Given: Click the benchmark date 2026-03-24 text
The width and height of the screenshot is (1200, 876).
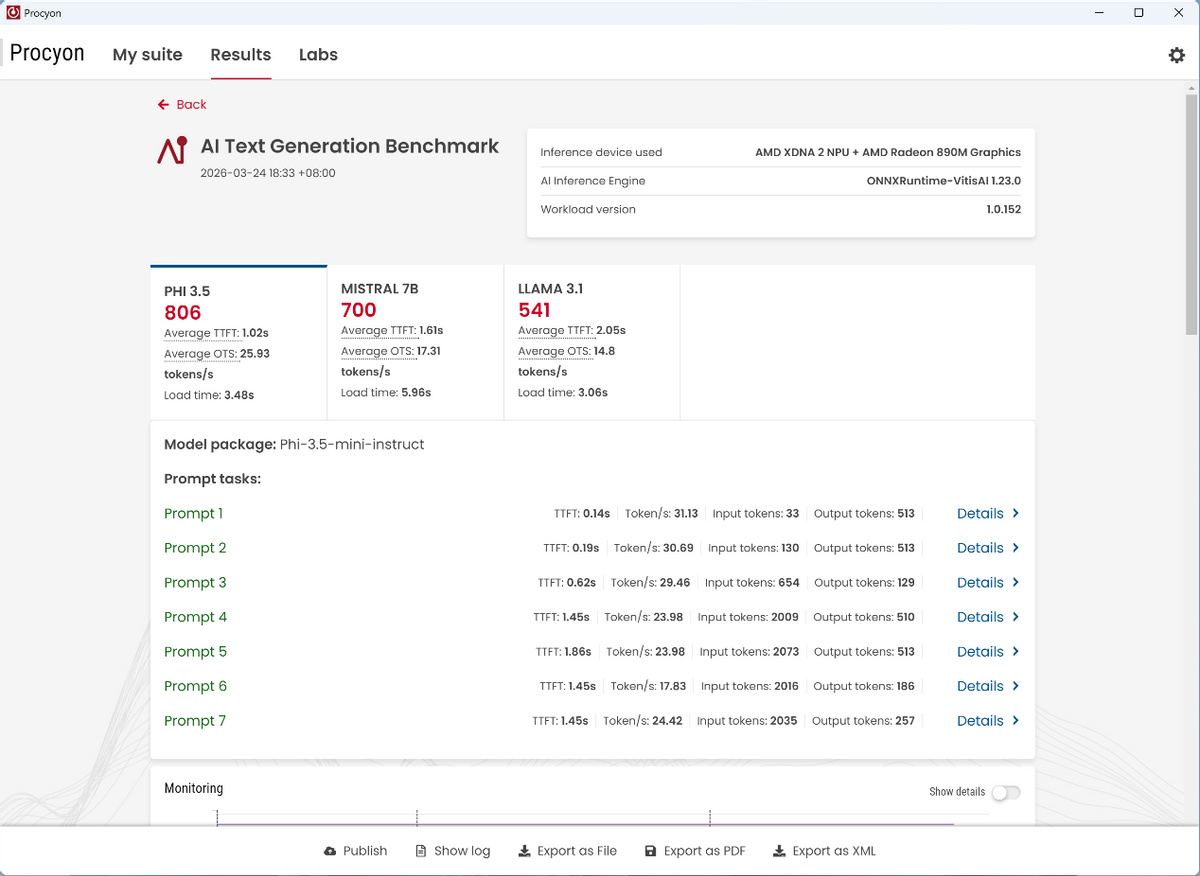Looking at the screenshot, I should point(268,173).
